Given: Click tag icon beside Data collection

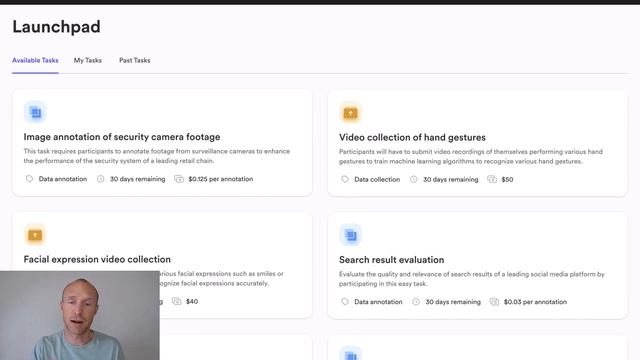Looking at the screenshot, I should coord(345,179).
